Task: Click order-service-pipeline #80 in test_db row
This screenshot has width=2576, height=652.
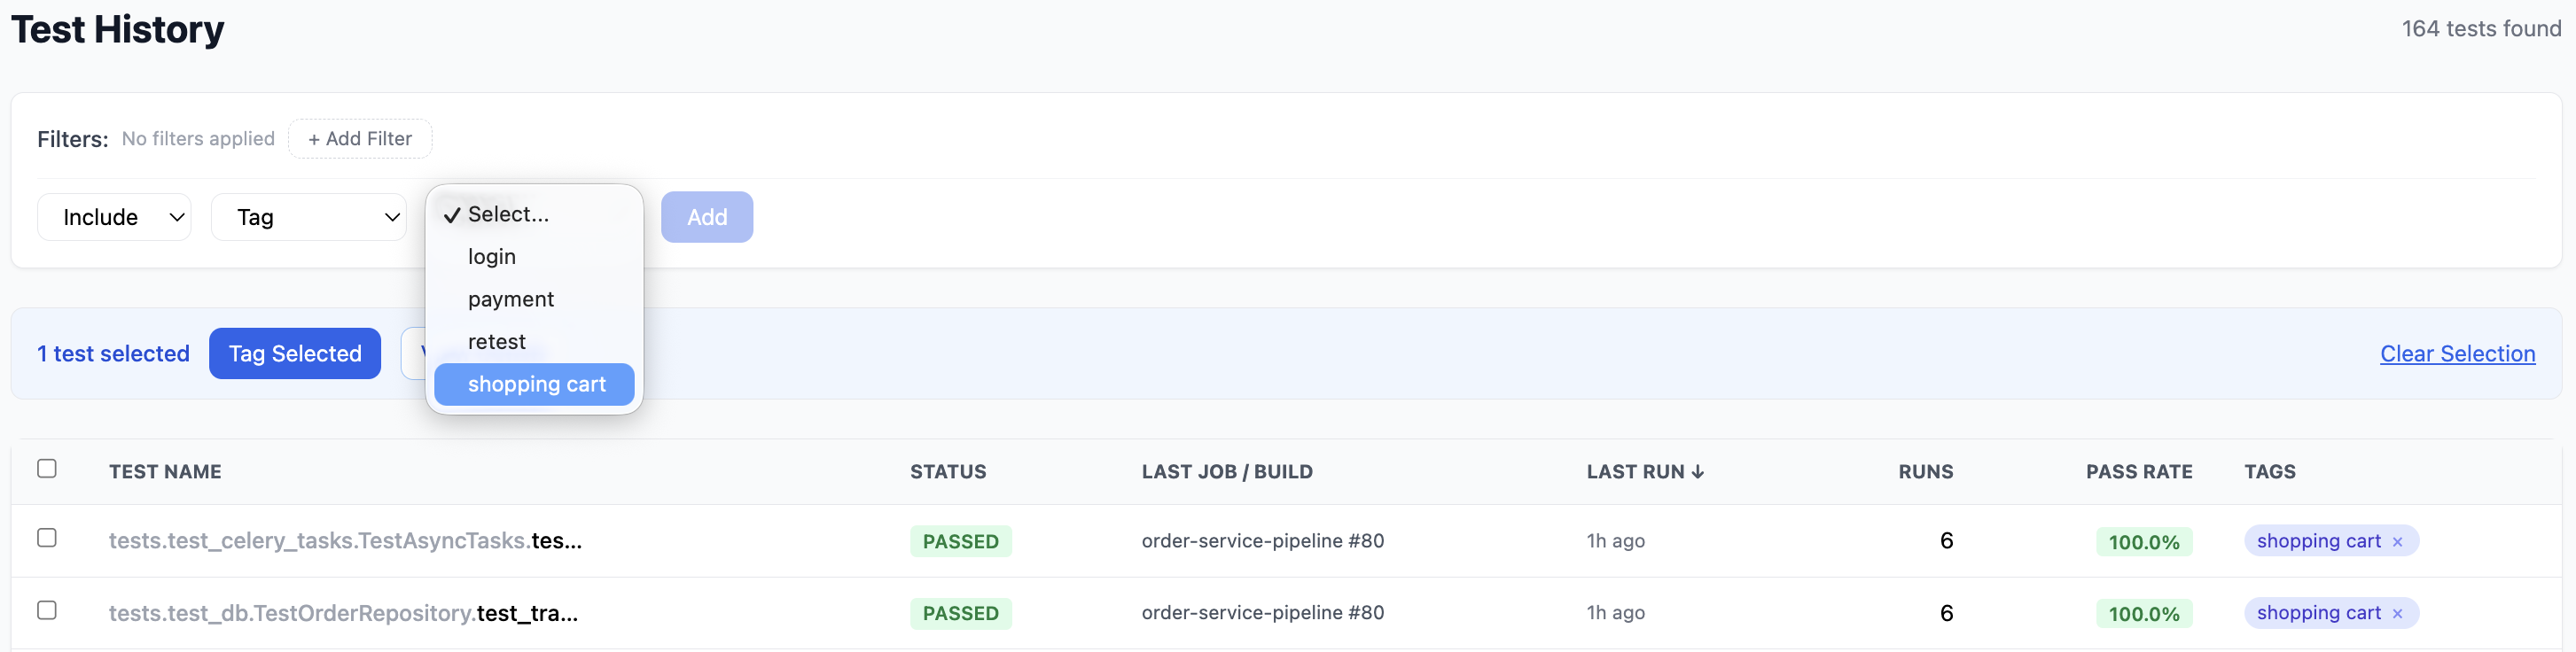Action: (1263, 613)
